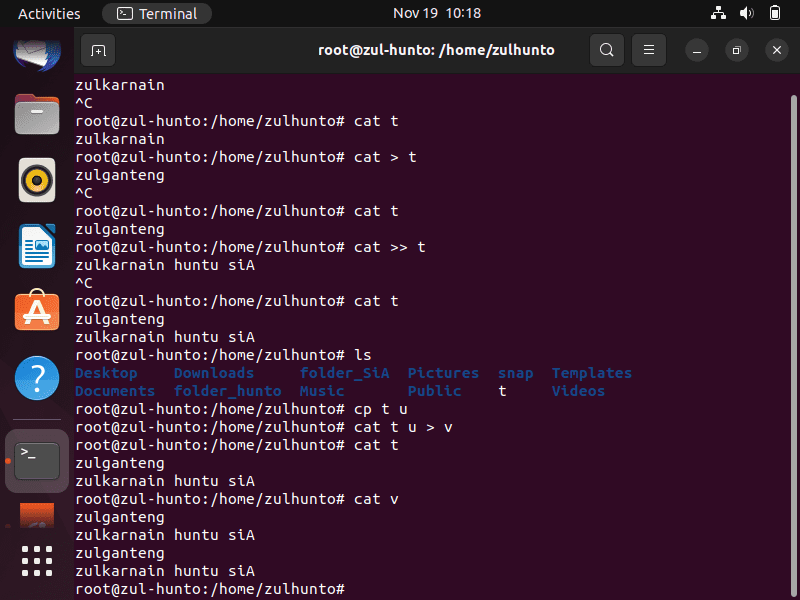Click the last command prompt line
The height and width of the screenshot is (600, 800).
click(x=210, y=589)
